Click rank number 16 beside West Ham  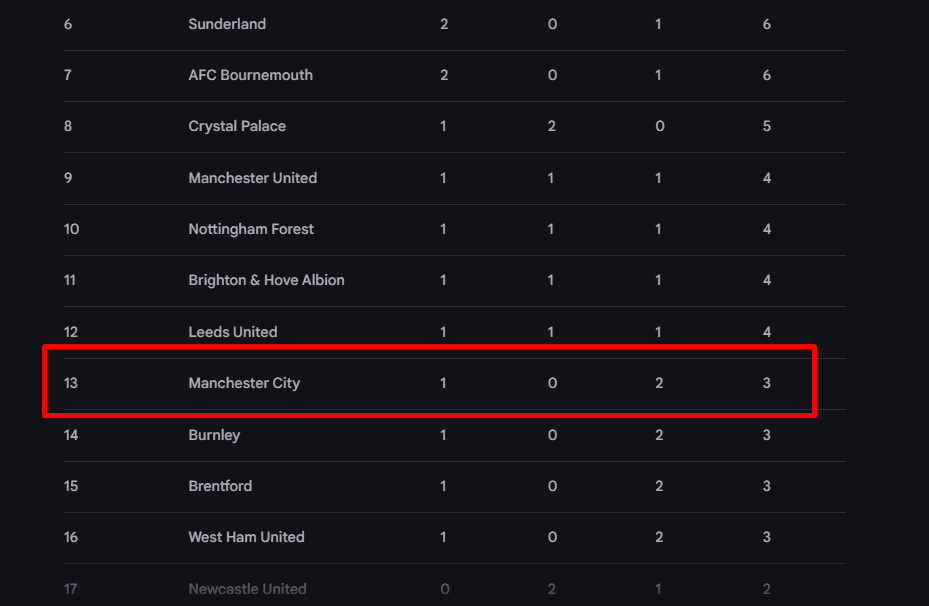click(x=71, y=537)
